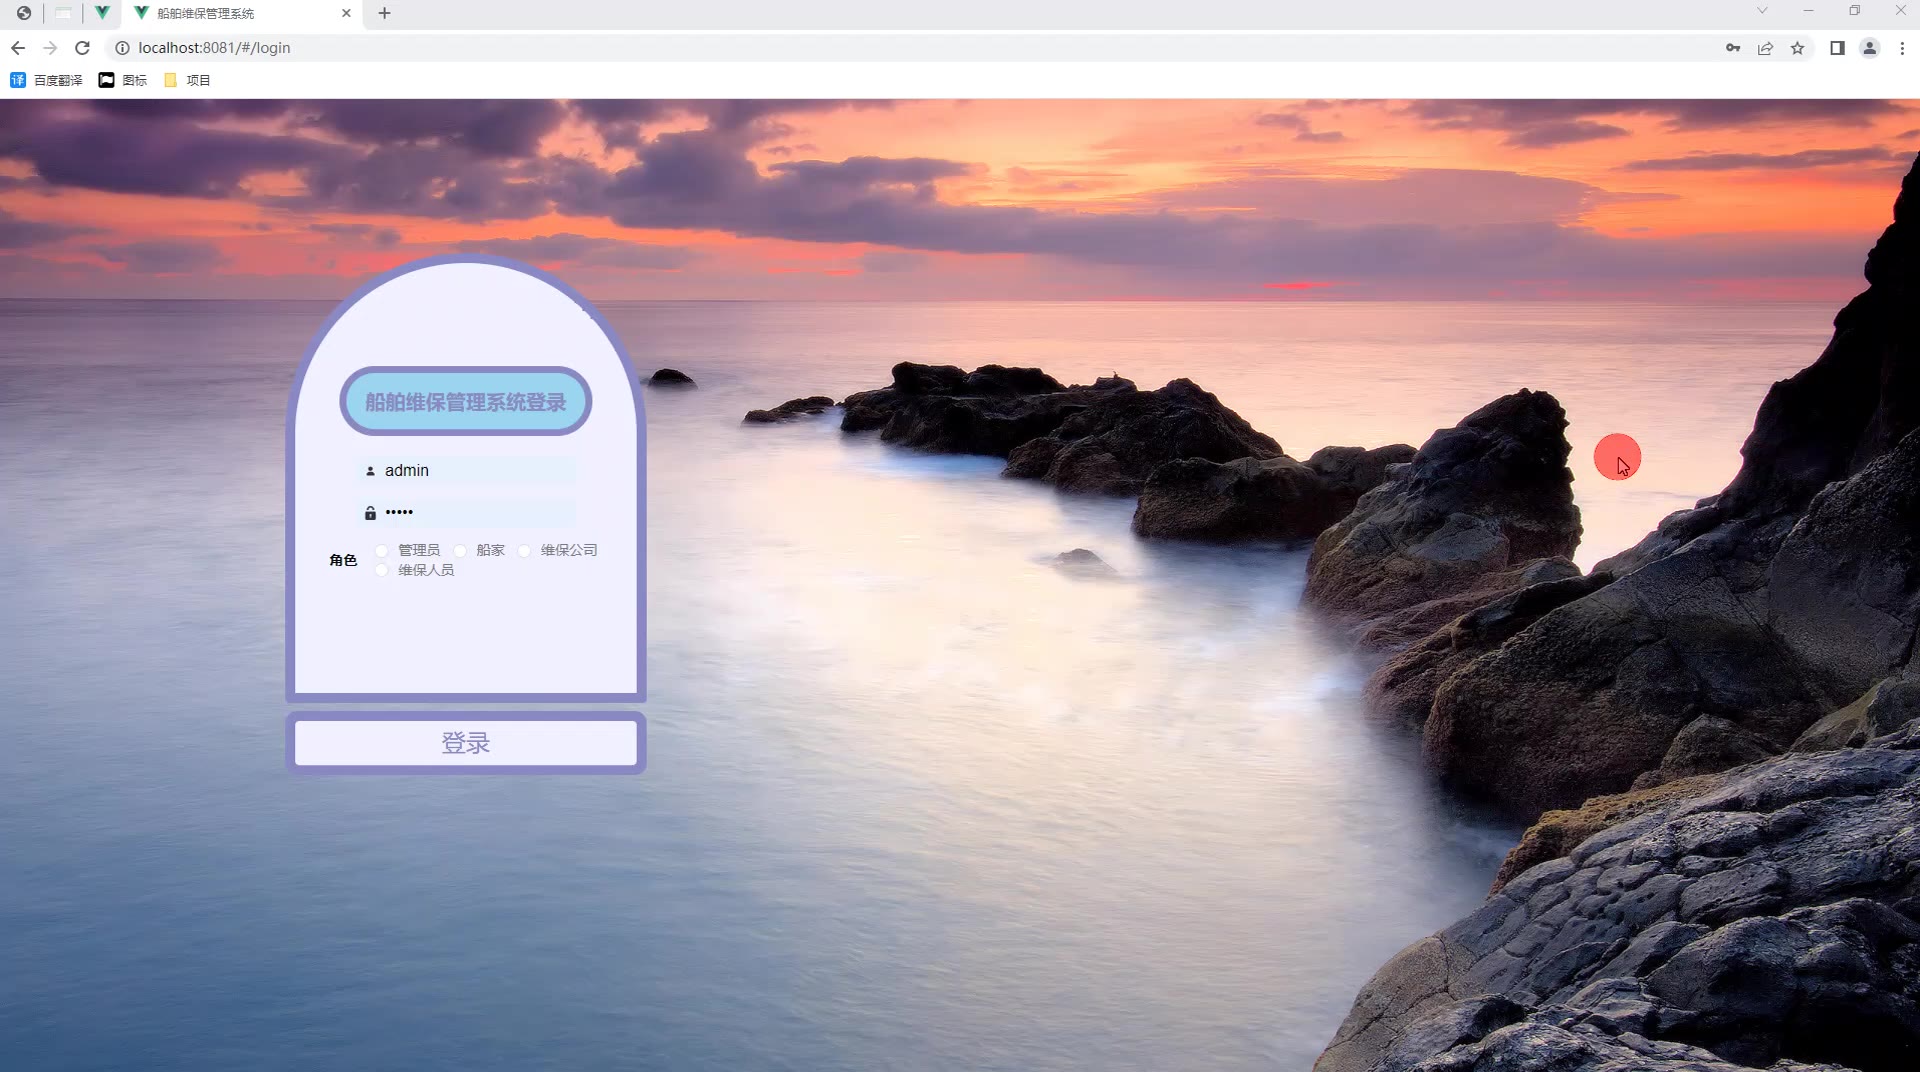
Task: Select the 船家 role radio button
Action: [460, 551]
